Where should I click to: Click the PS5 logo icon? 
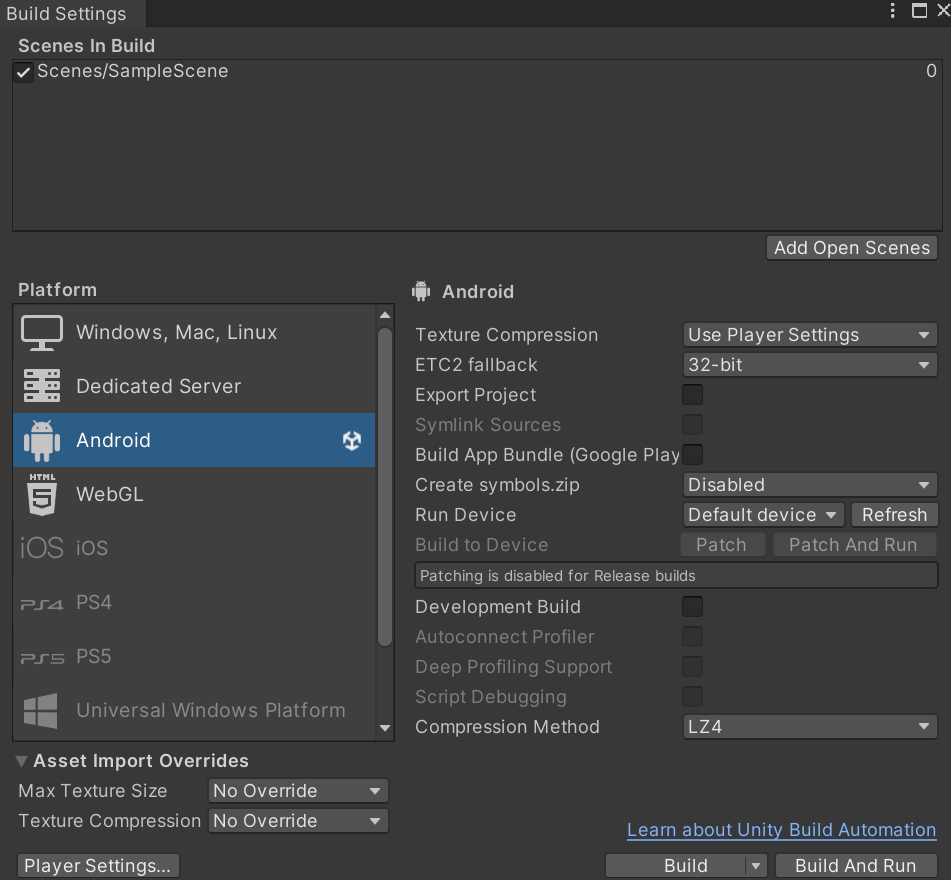click(42, 658)
